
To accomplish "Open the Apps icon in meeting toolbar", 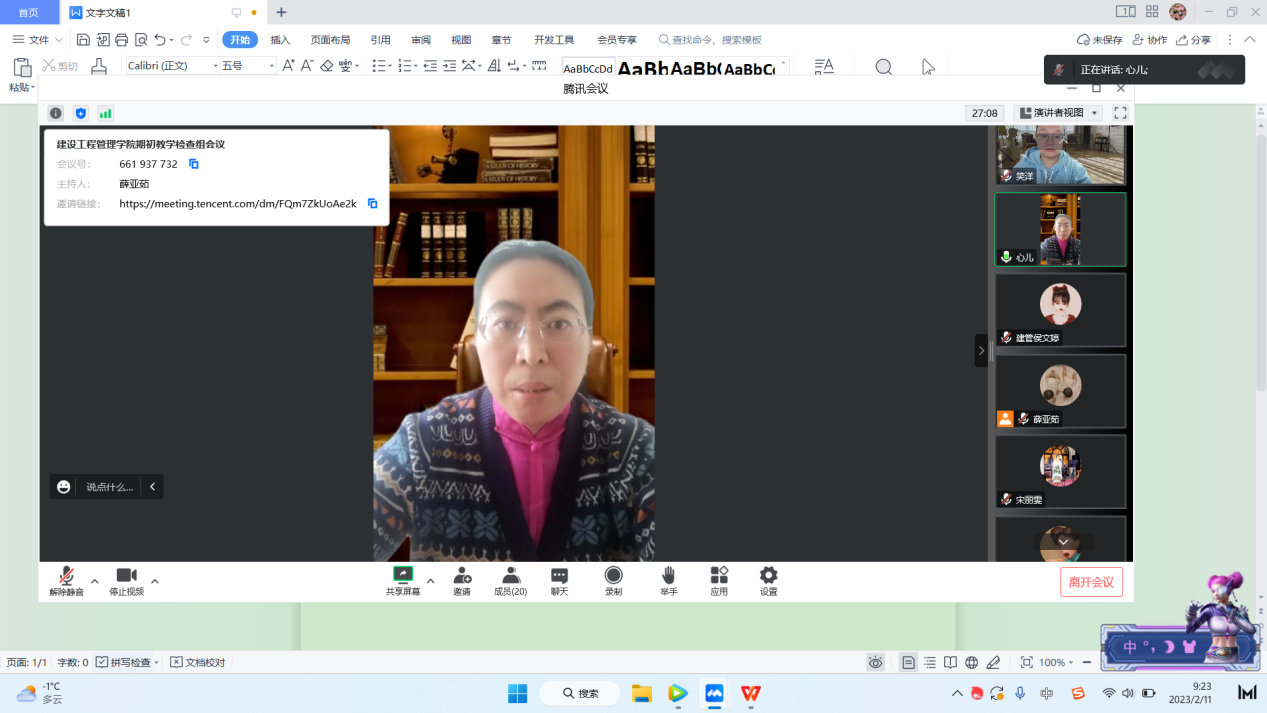I will pyautogui.click(x=719, y=576).
